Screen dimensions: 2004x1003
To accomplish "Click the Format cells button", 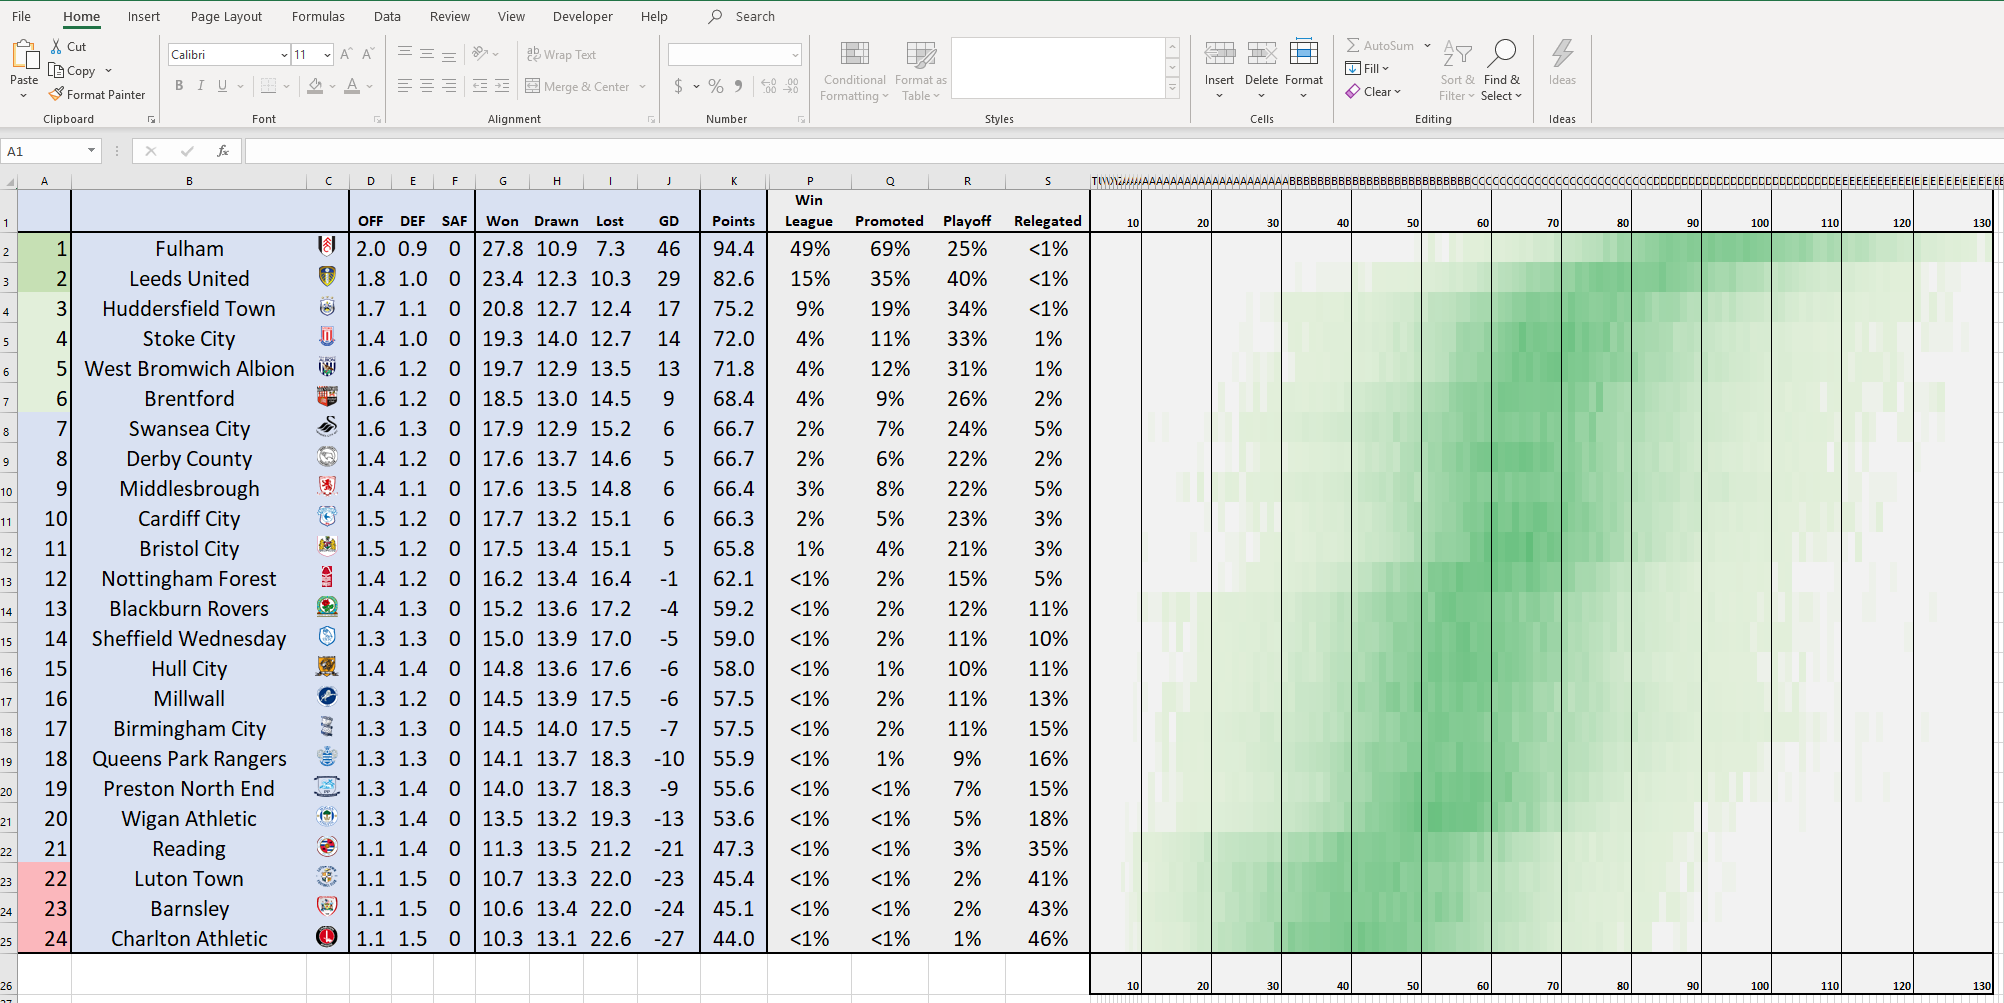I will pyautogui.click(x=1304, y=71).
